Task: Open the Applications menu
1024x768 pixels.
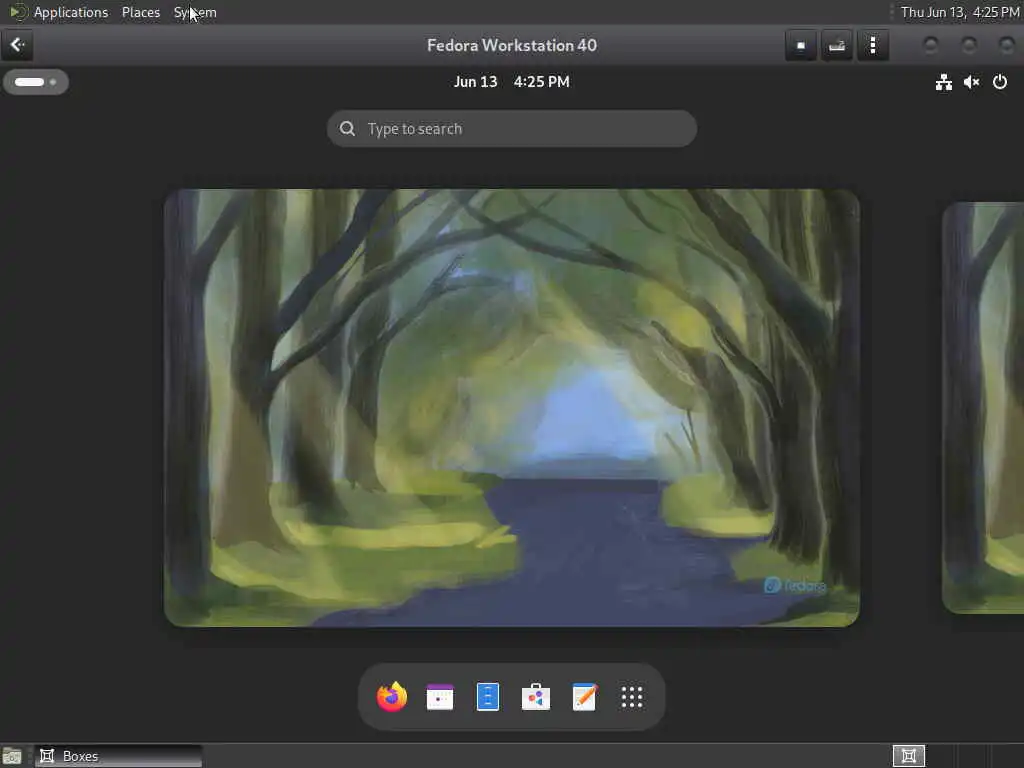Action: pos(71,12)
